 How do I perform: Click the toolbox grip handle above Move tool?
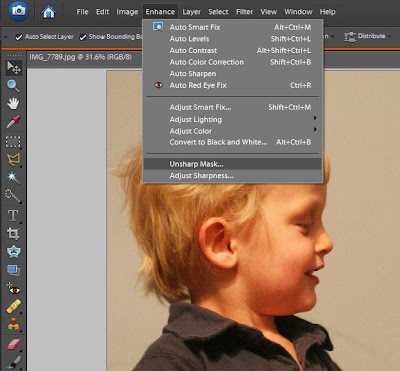(13, 55)
